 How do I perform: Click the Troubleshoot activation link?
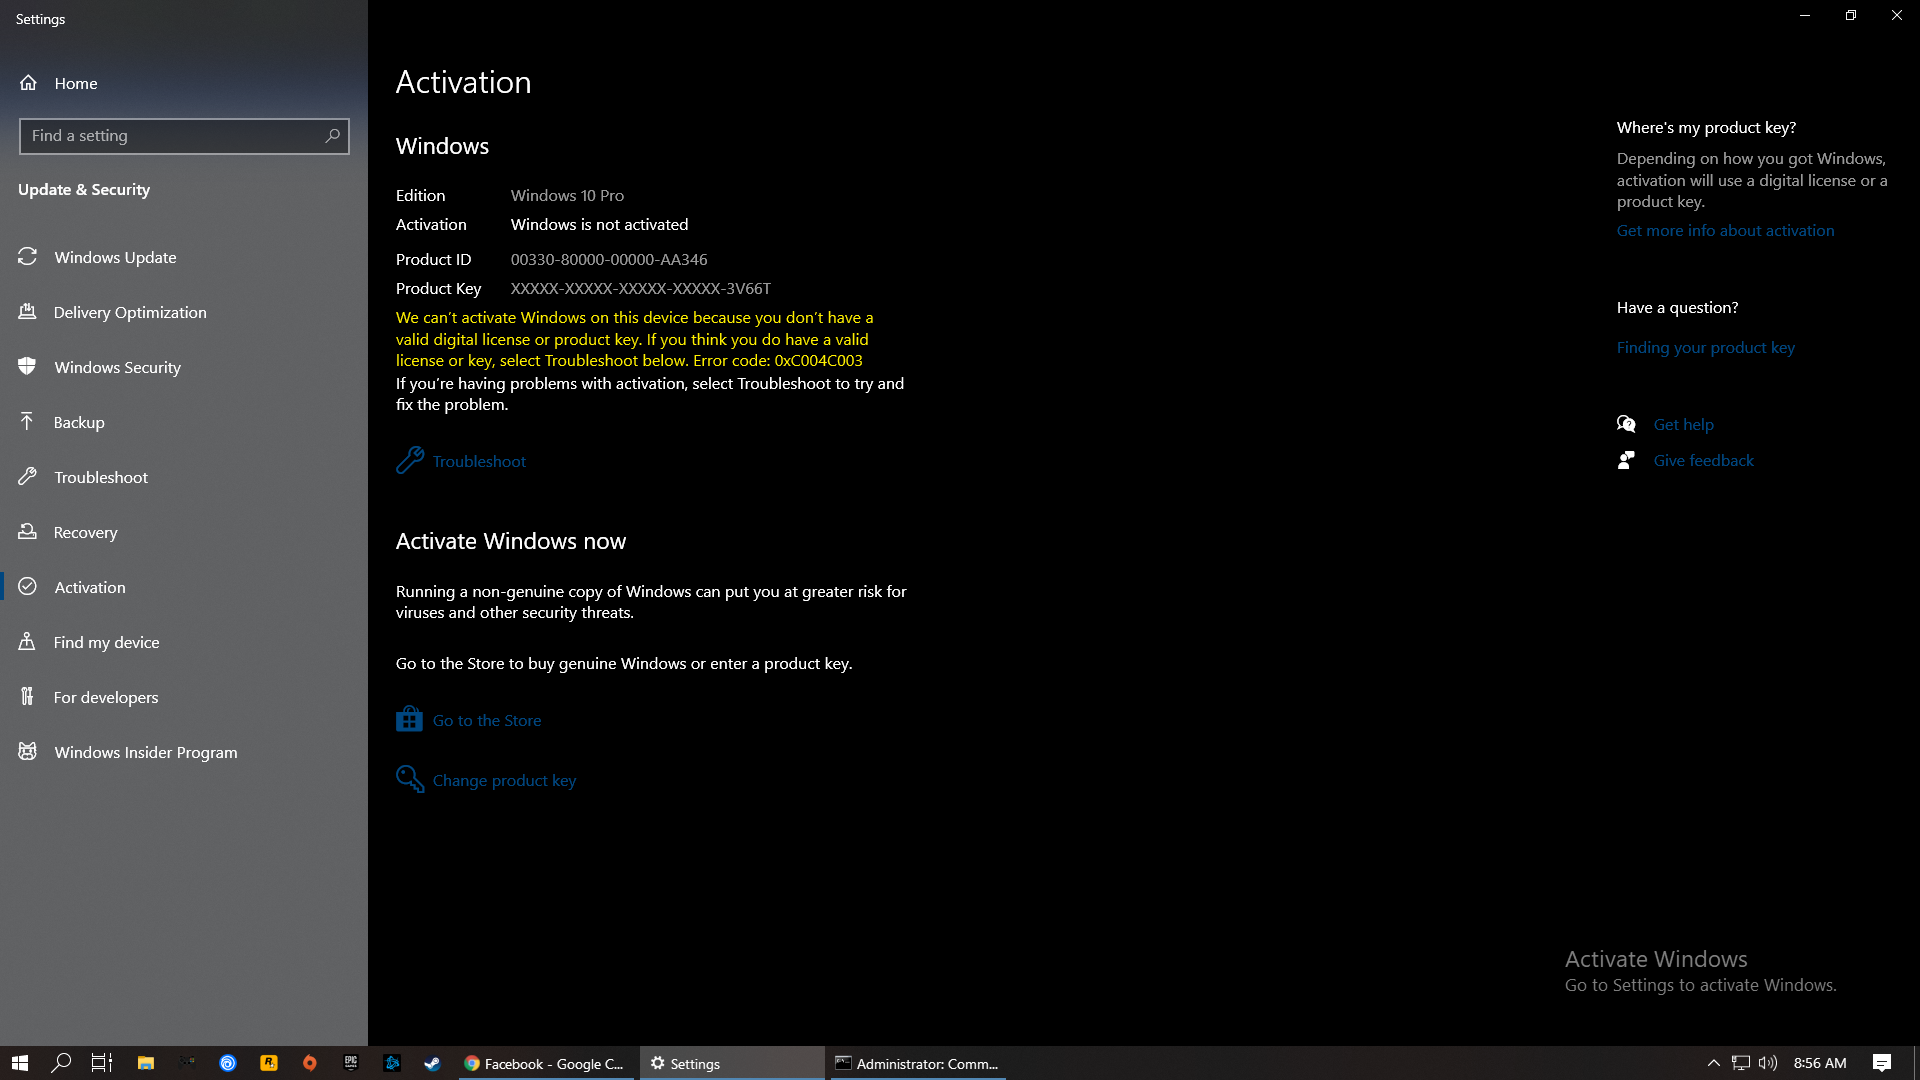479,461
